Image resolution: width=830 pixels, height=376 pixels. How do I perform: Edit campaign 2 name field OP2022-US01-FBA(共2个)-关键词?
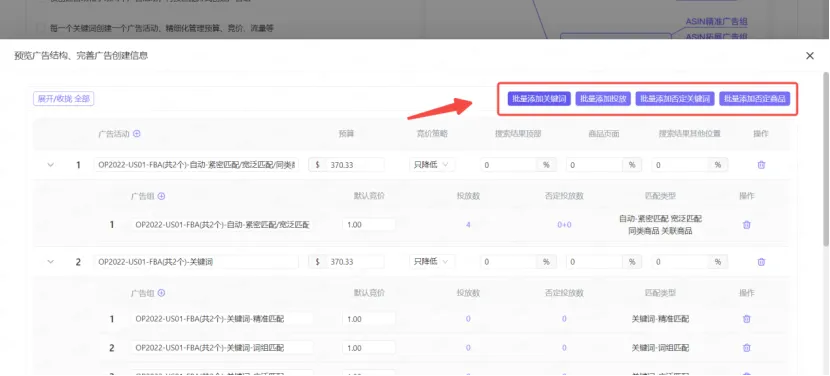click(x=196, y=262)
